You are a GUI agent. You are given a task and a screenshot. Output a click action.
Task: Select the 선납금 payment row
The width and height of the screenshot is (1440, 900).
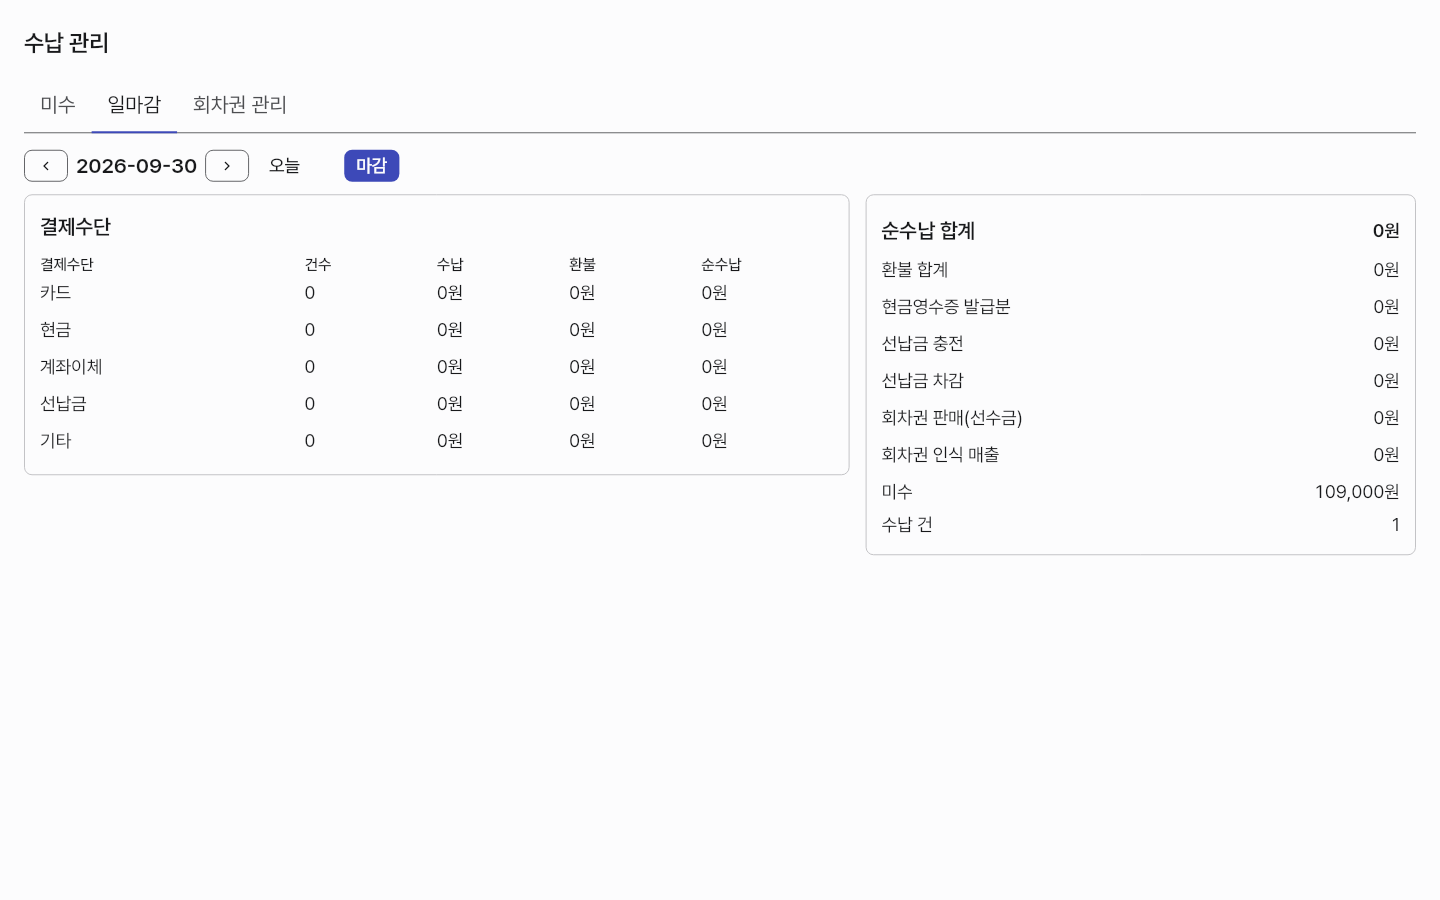[436, 404]
